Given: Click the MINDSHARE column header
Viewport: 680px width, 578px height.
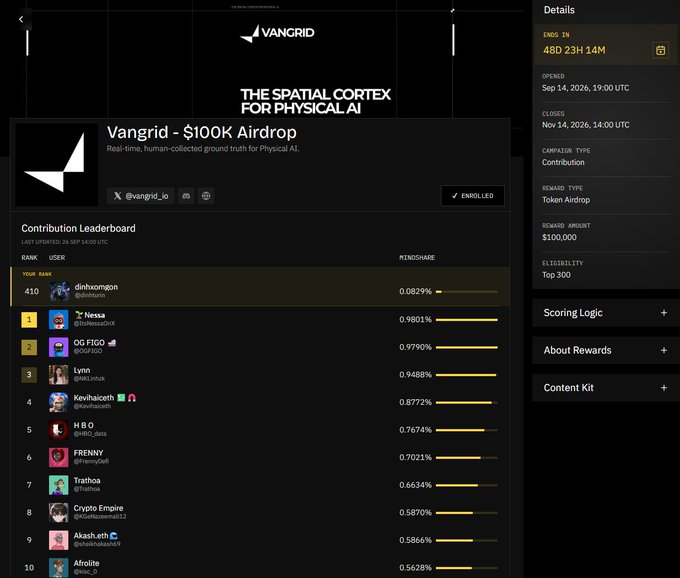Looking at the screenshot, I should pyautogui.click(x=417, y=258).
